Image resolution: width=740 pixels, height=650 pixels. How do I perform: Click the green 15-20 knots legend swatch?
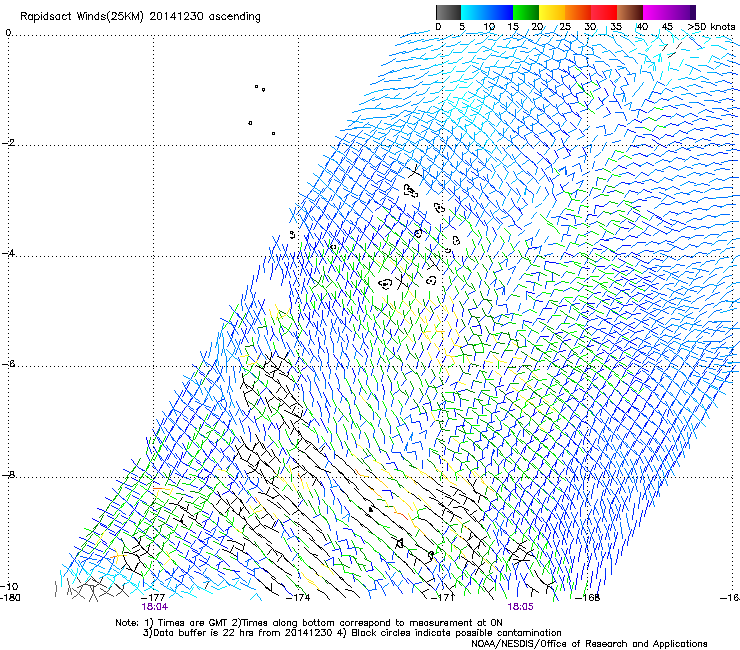point(526,12)
